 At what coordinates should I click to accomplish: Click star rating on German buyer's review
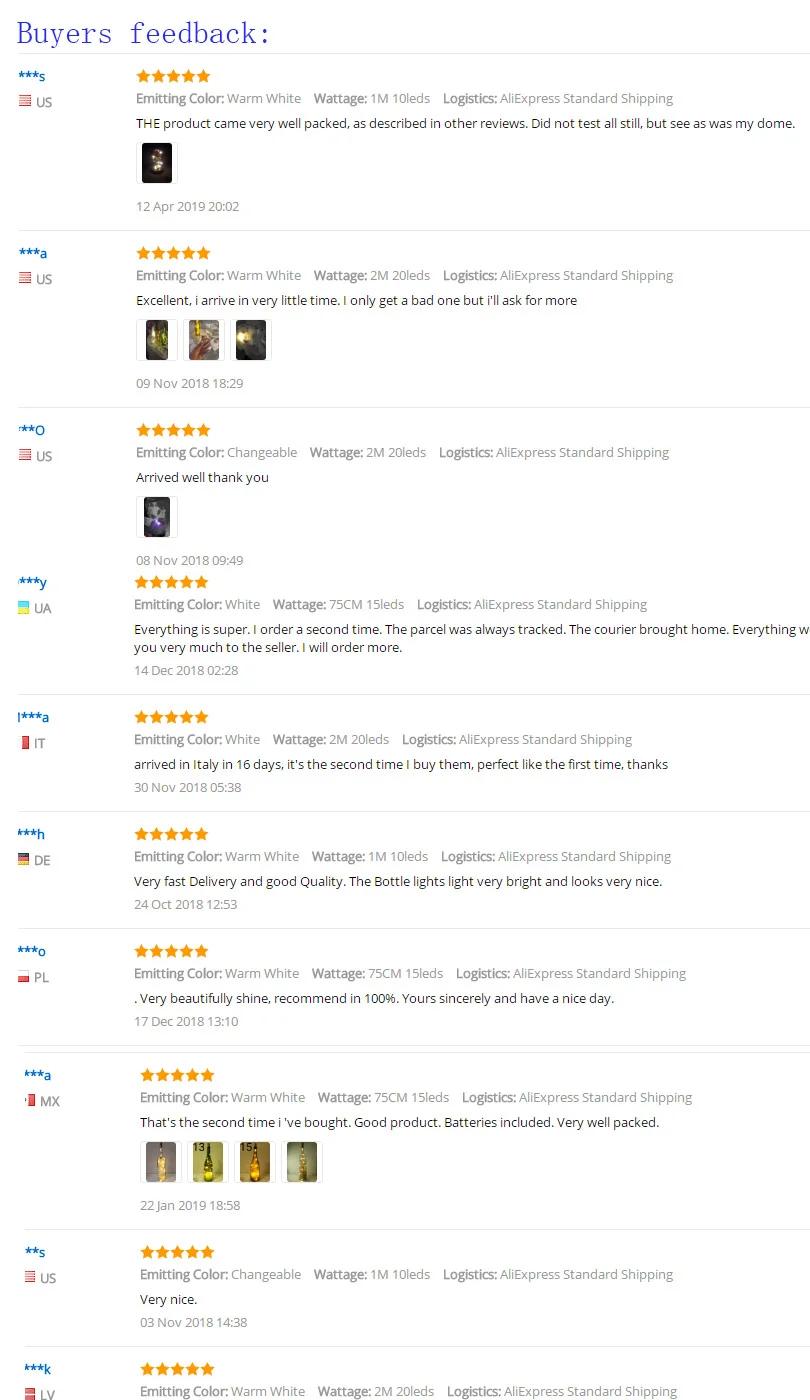coord(171,834)
